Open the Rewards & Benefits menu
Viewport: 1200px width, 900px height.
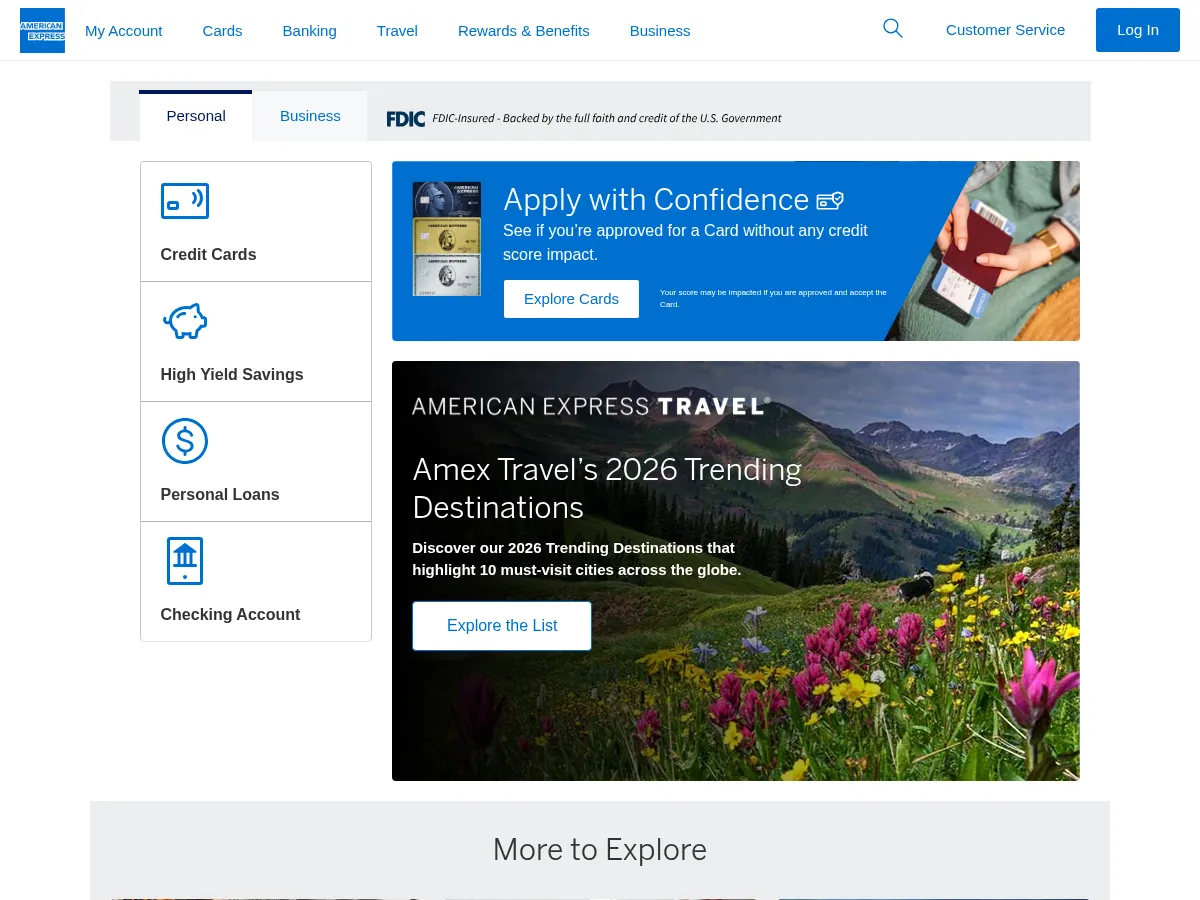tap(523, 30)
